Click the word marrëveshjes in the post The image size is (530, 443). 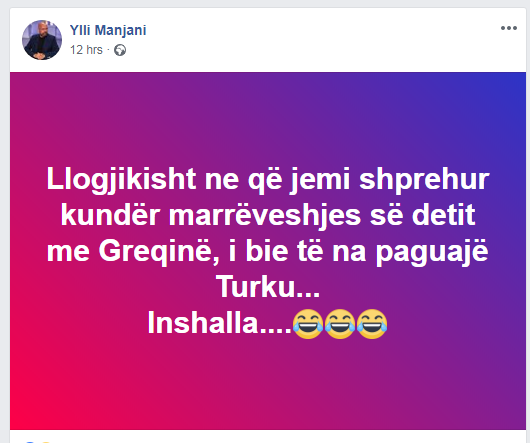click(x=265, y=216)
